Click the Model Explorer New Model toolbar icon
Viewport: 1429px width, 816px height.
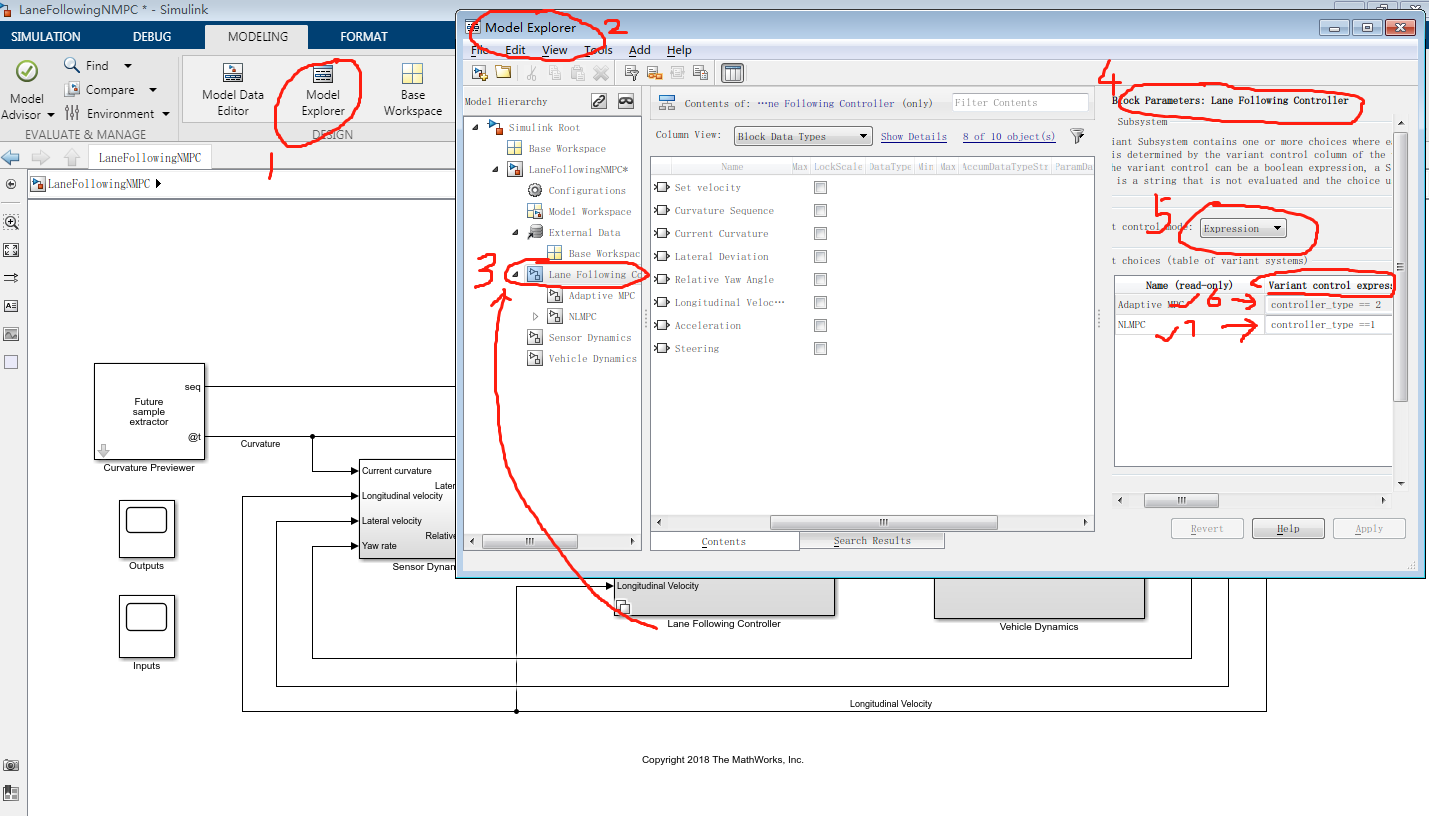(480, 72)
